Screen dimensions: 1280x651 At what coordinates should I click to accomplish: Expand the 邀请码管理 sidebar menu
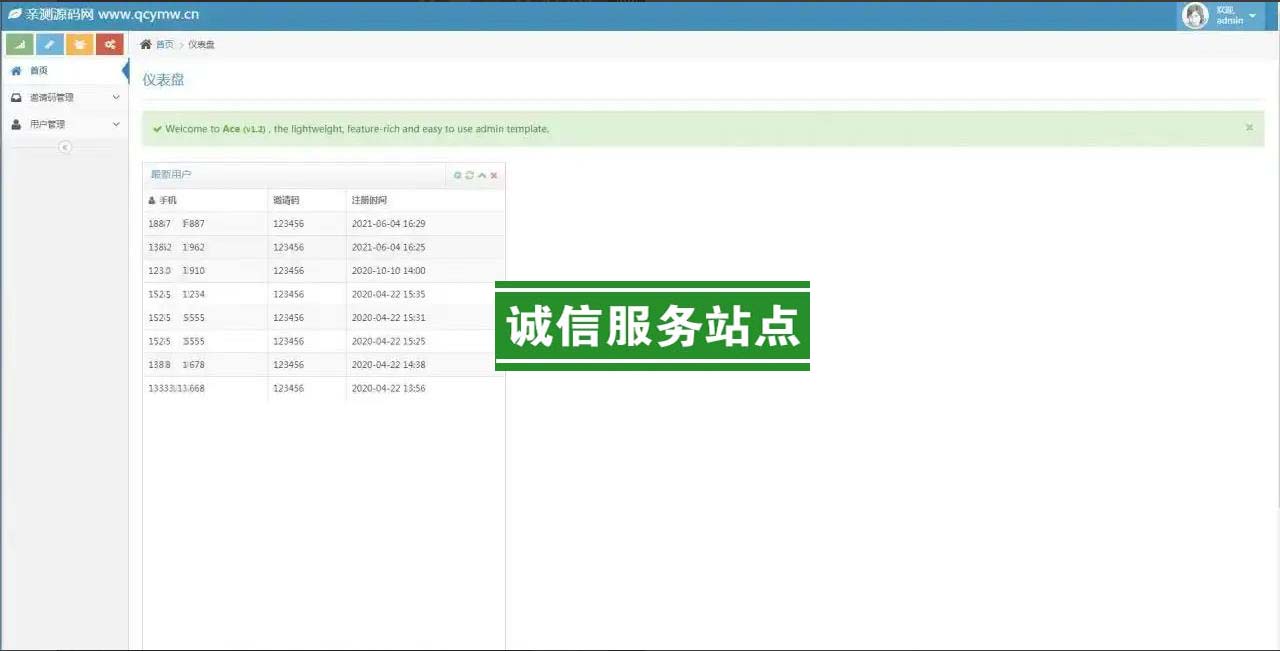point(64,98)
